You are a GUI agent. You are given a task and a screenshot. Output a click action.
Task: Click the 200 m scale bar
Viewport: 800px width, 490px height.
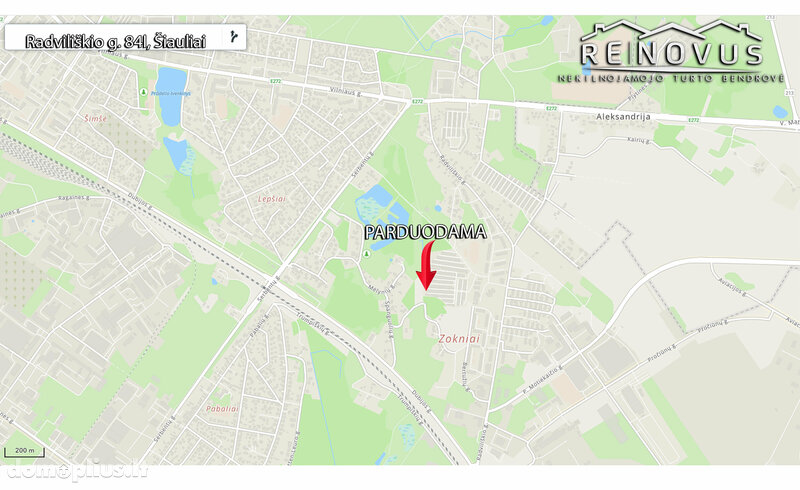point(24,452)
